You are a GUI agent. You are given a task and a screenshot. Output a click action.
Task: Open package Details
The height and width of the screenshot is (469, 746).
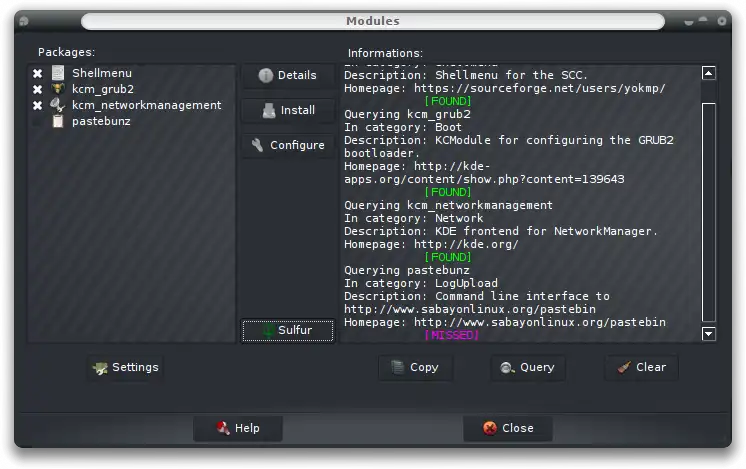288,75
